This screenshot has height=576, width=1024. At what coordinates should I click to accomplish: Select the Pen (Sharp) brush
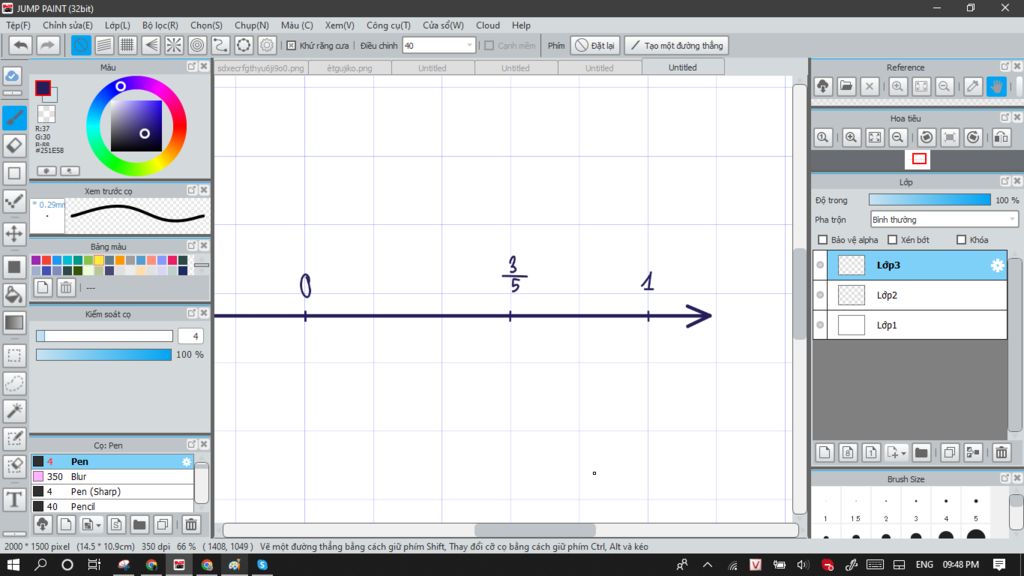click(112, 492)
